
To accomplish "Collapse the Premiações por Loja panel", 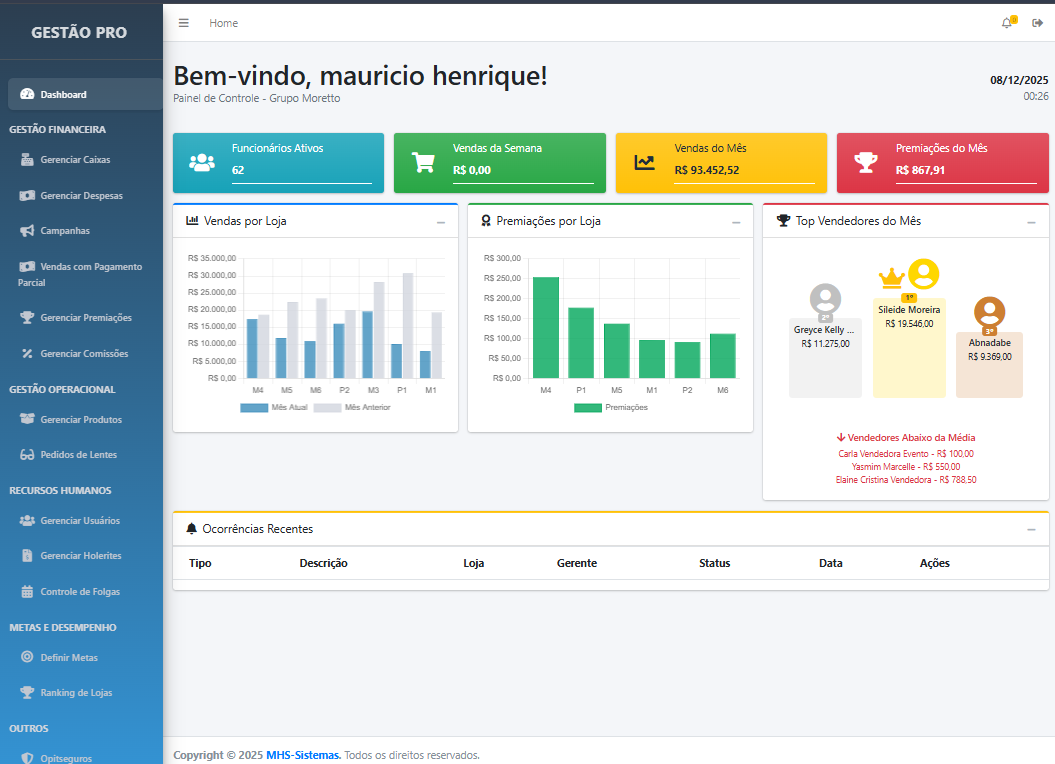I will click(x=736, y=222).
